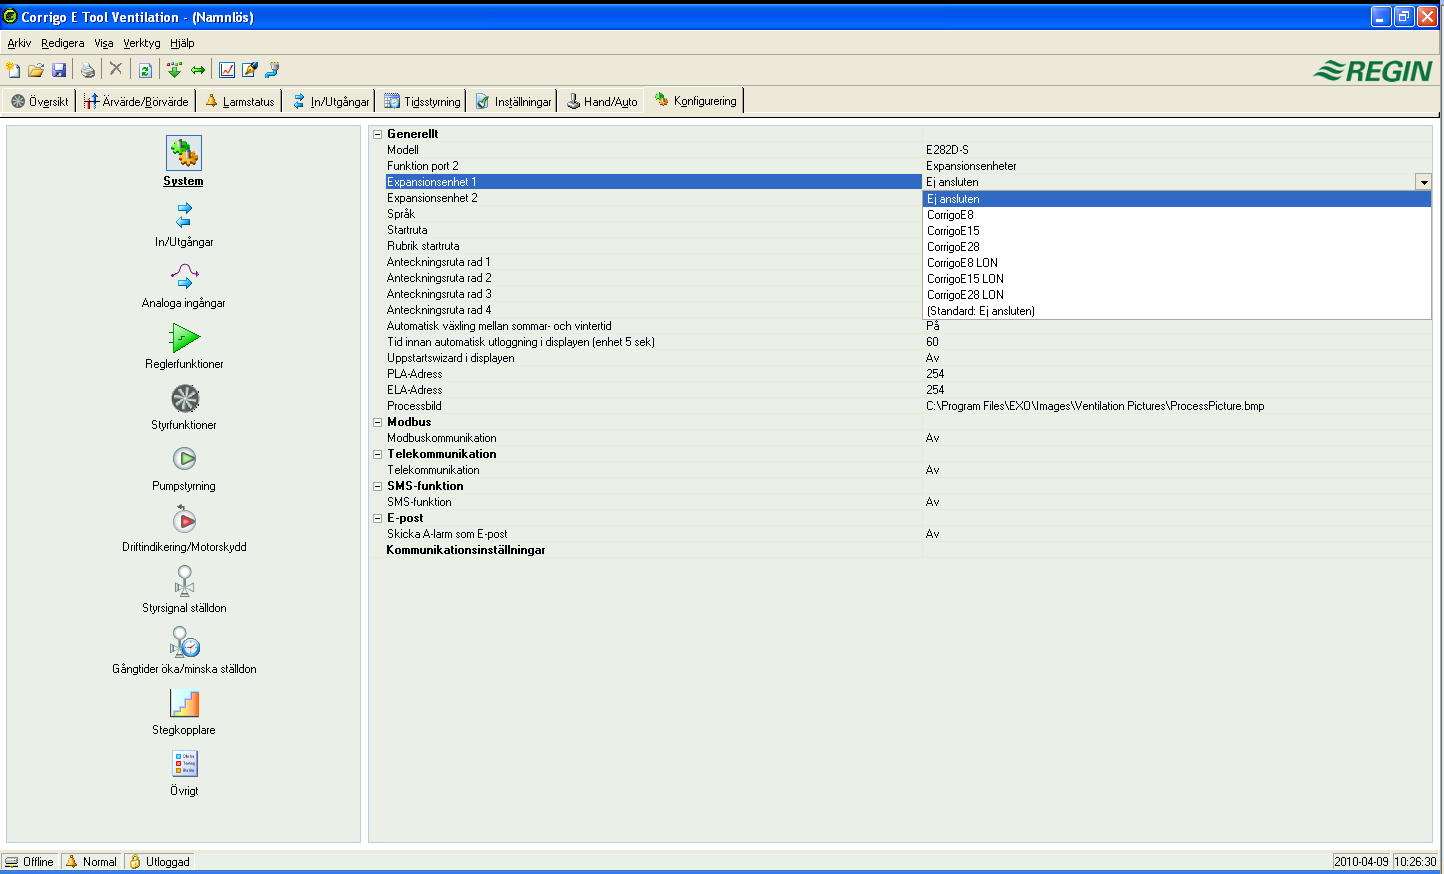This screenshot has width=1444, height=874.
Task: Choose CorrigoE28 from the dropdown list
Action: [x=1176, y=247]
